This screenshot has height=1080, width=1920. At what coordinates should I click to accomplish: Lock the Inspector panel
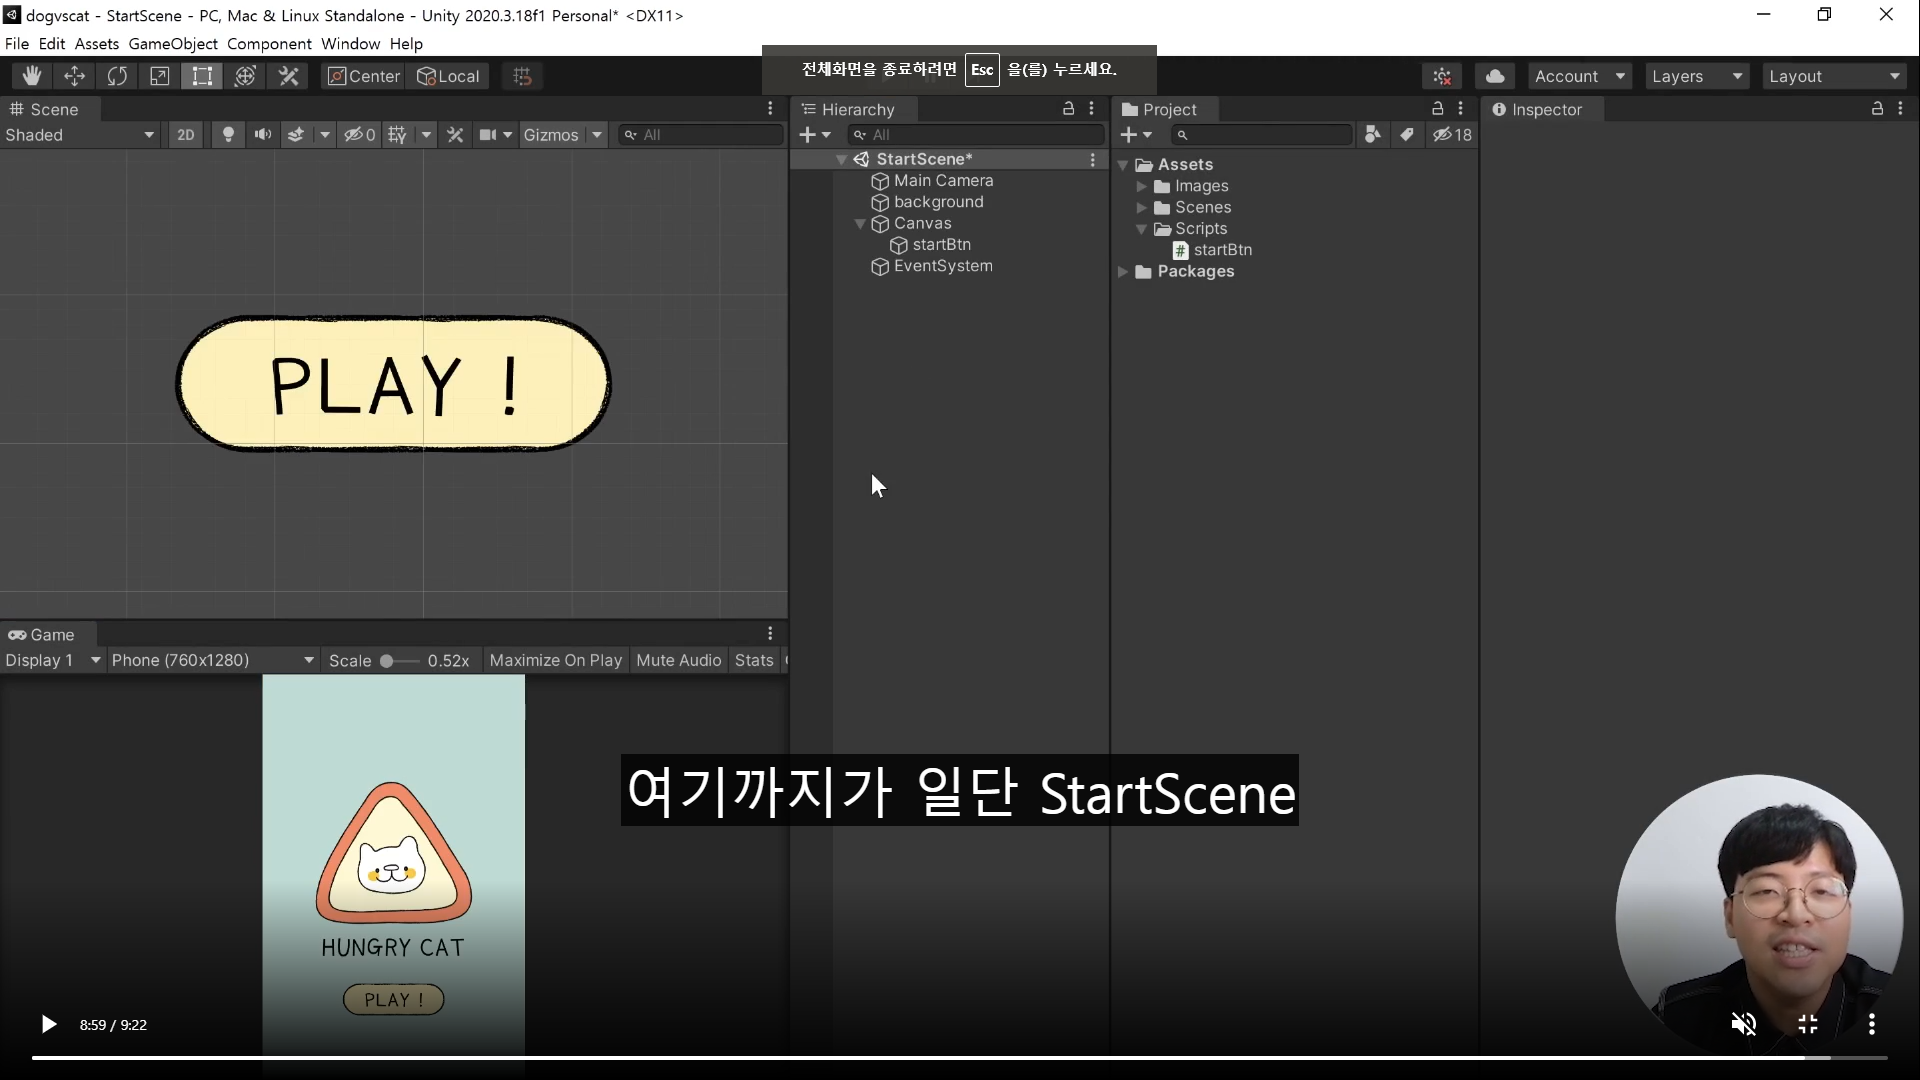coord(1877,108)
